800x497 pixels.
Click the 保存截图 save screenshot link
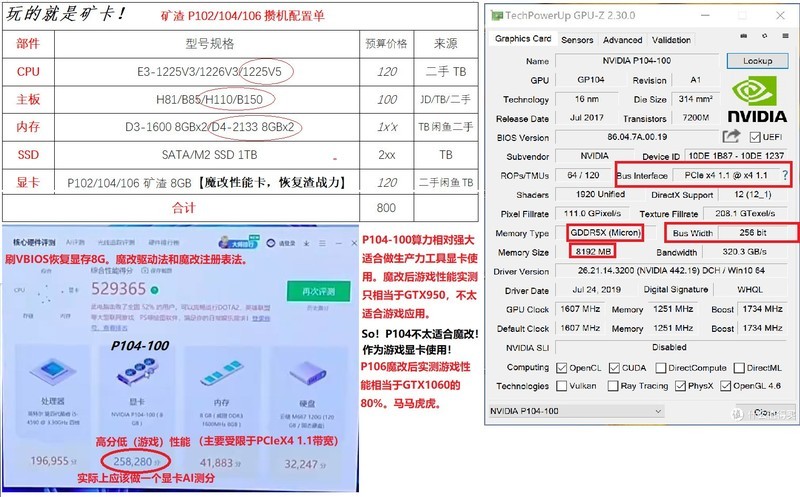(156, 270)
